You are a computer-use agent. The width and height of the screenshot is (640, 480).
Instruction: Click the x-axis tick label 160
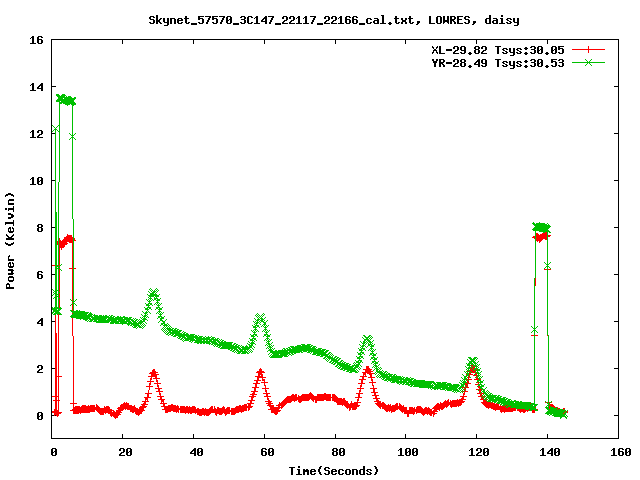coord(621,452)
